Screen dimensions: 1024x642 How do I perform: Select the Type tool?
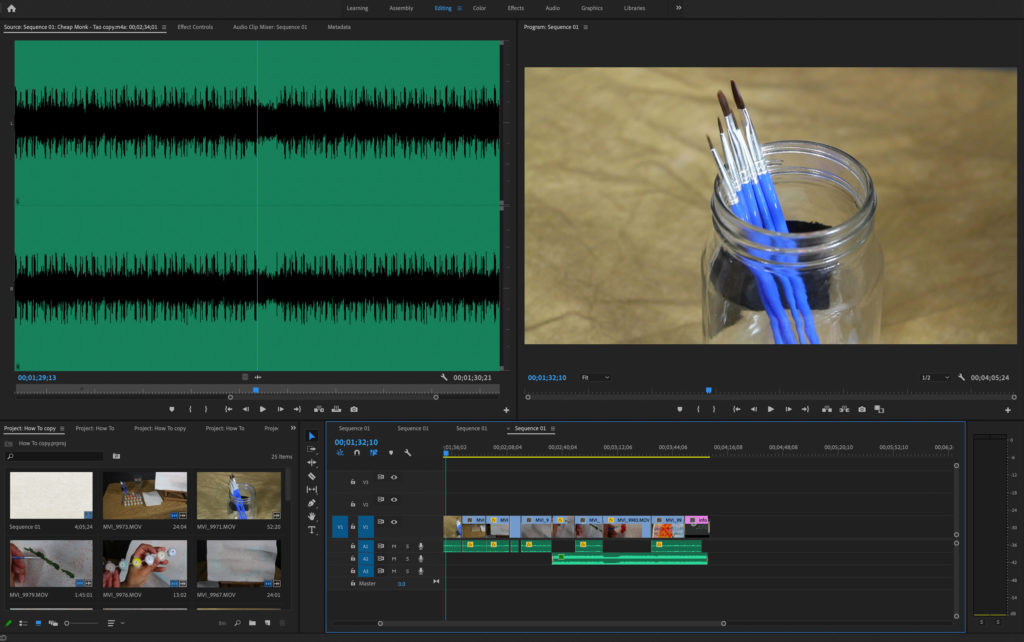point(312,530)
